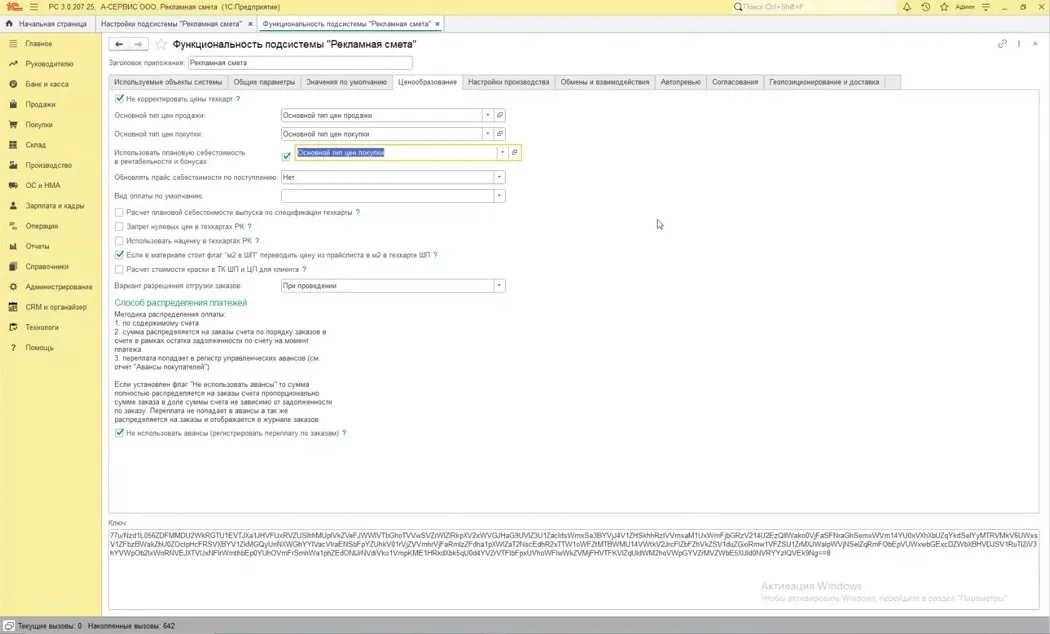Enable Запрет нулевых цен в техкартах РК
The image size is (1050, 634).
[119, 226]
